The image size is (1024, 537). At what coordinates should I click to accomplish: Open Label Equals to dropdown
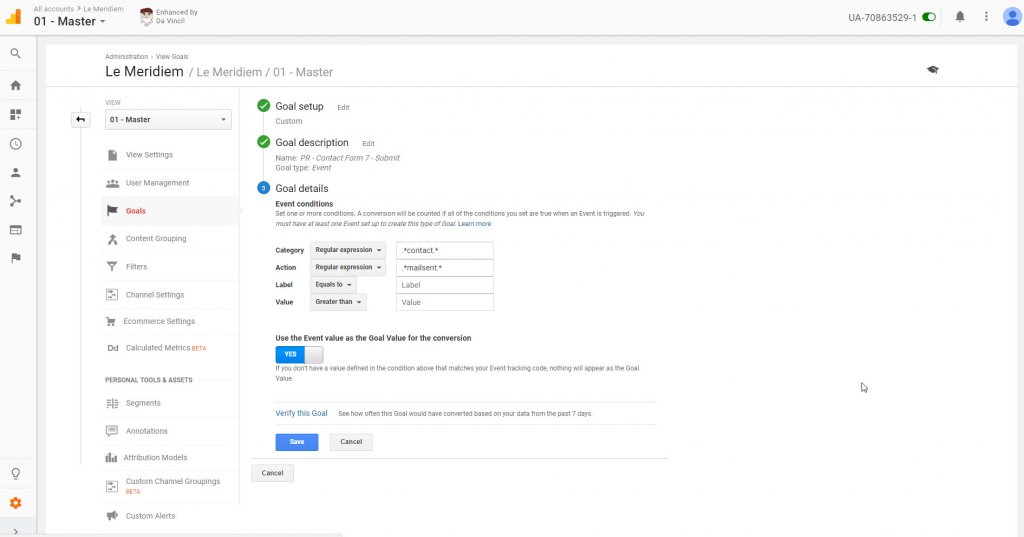point(333,285)
